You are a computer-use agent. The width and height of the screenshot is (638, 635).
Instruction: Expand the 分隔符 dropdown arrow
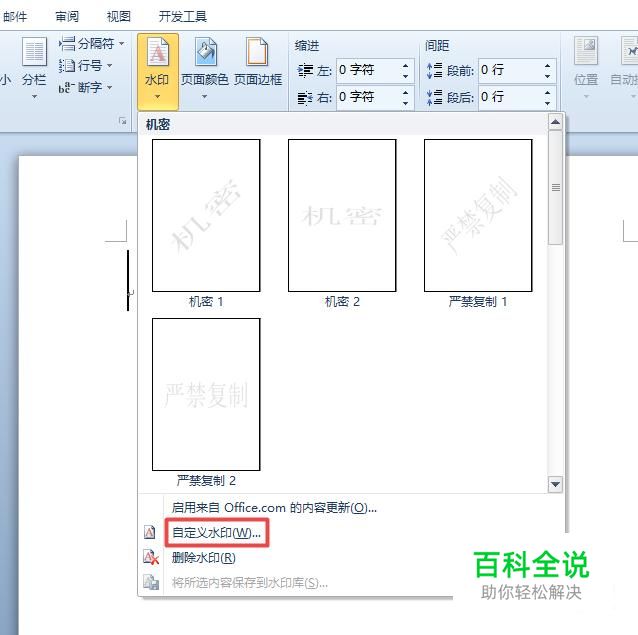point(121,43)
